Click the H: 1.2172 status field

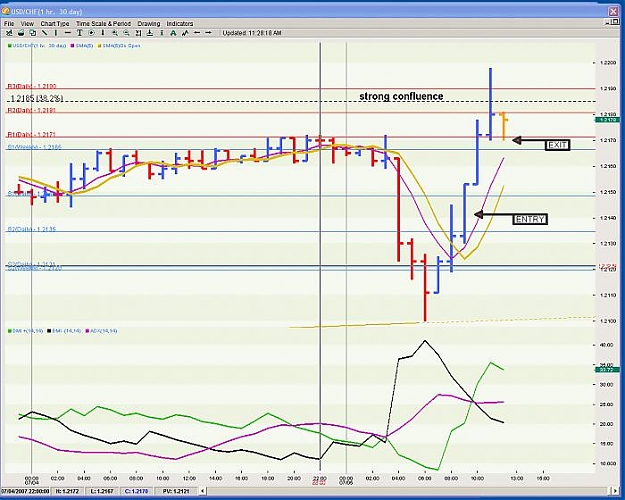(67, 491)
